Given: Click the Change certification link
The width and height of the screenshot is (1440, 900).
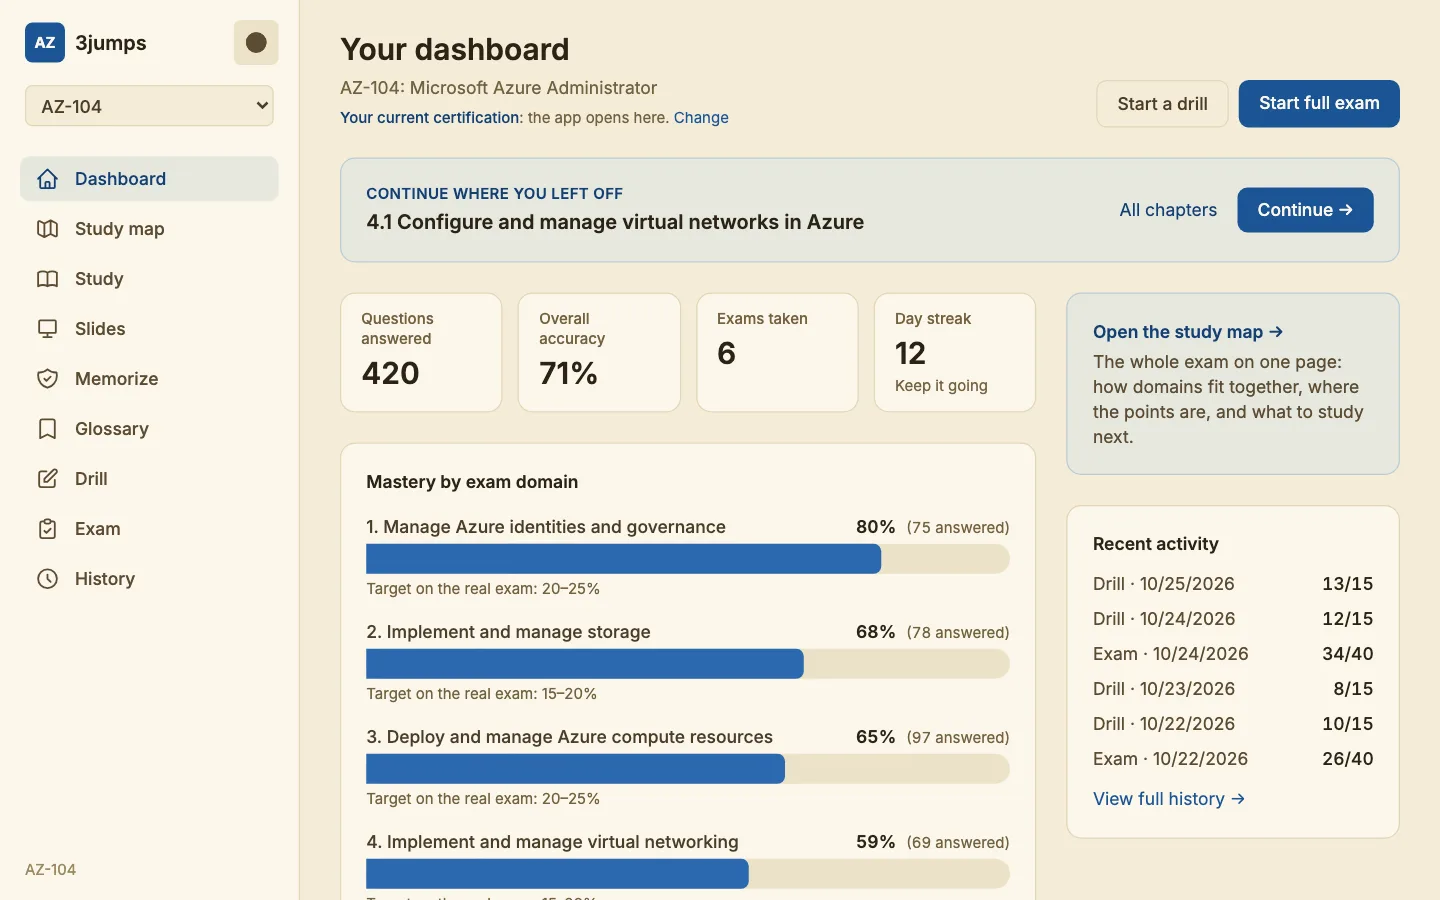Looking at the screenshot, I should point(701,118).
